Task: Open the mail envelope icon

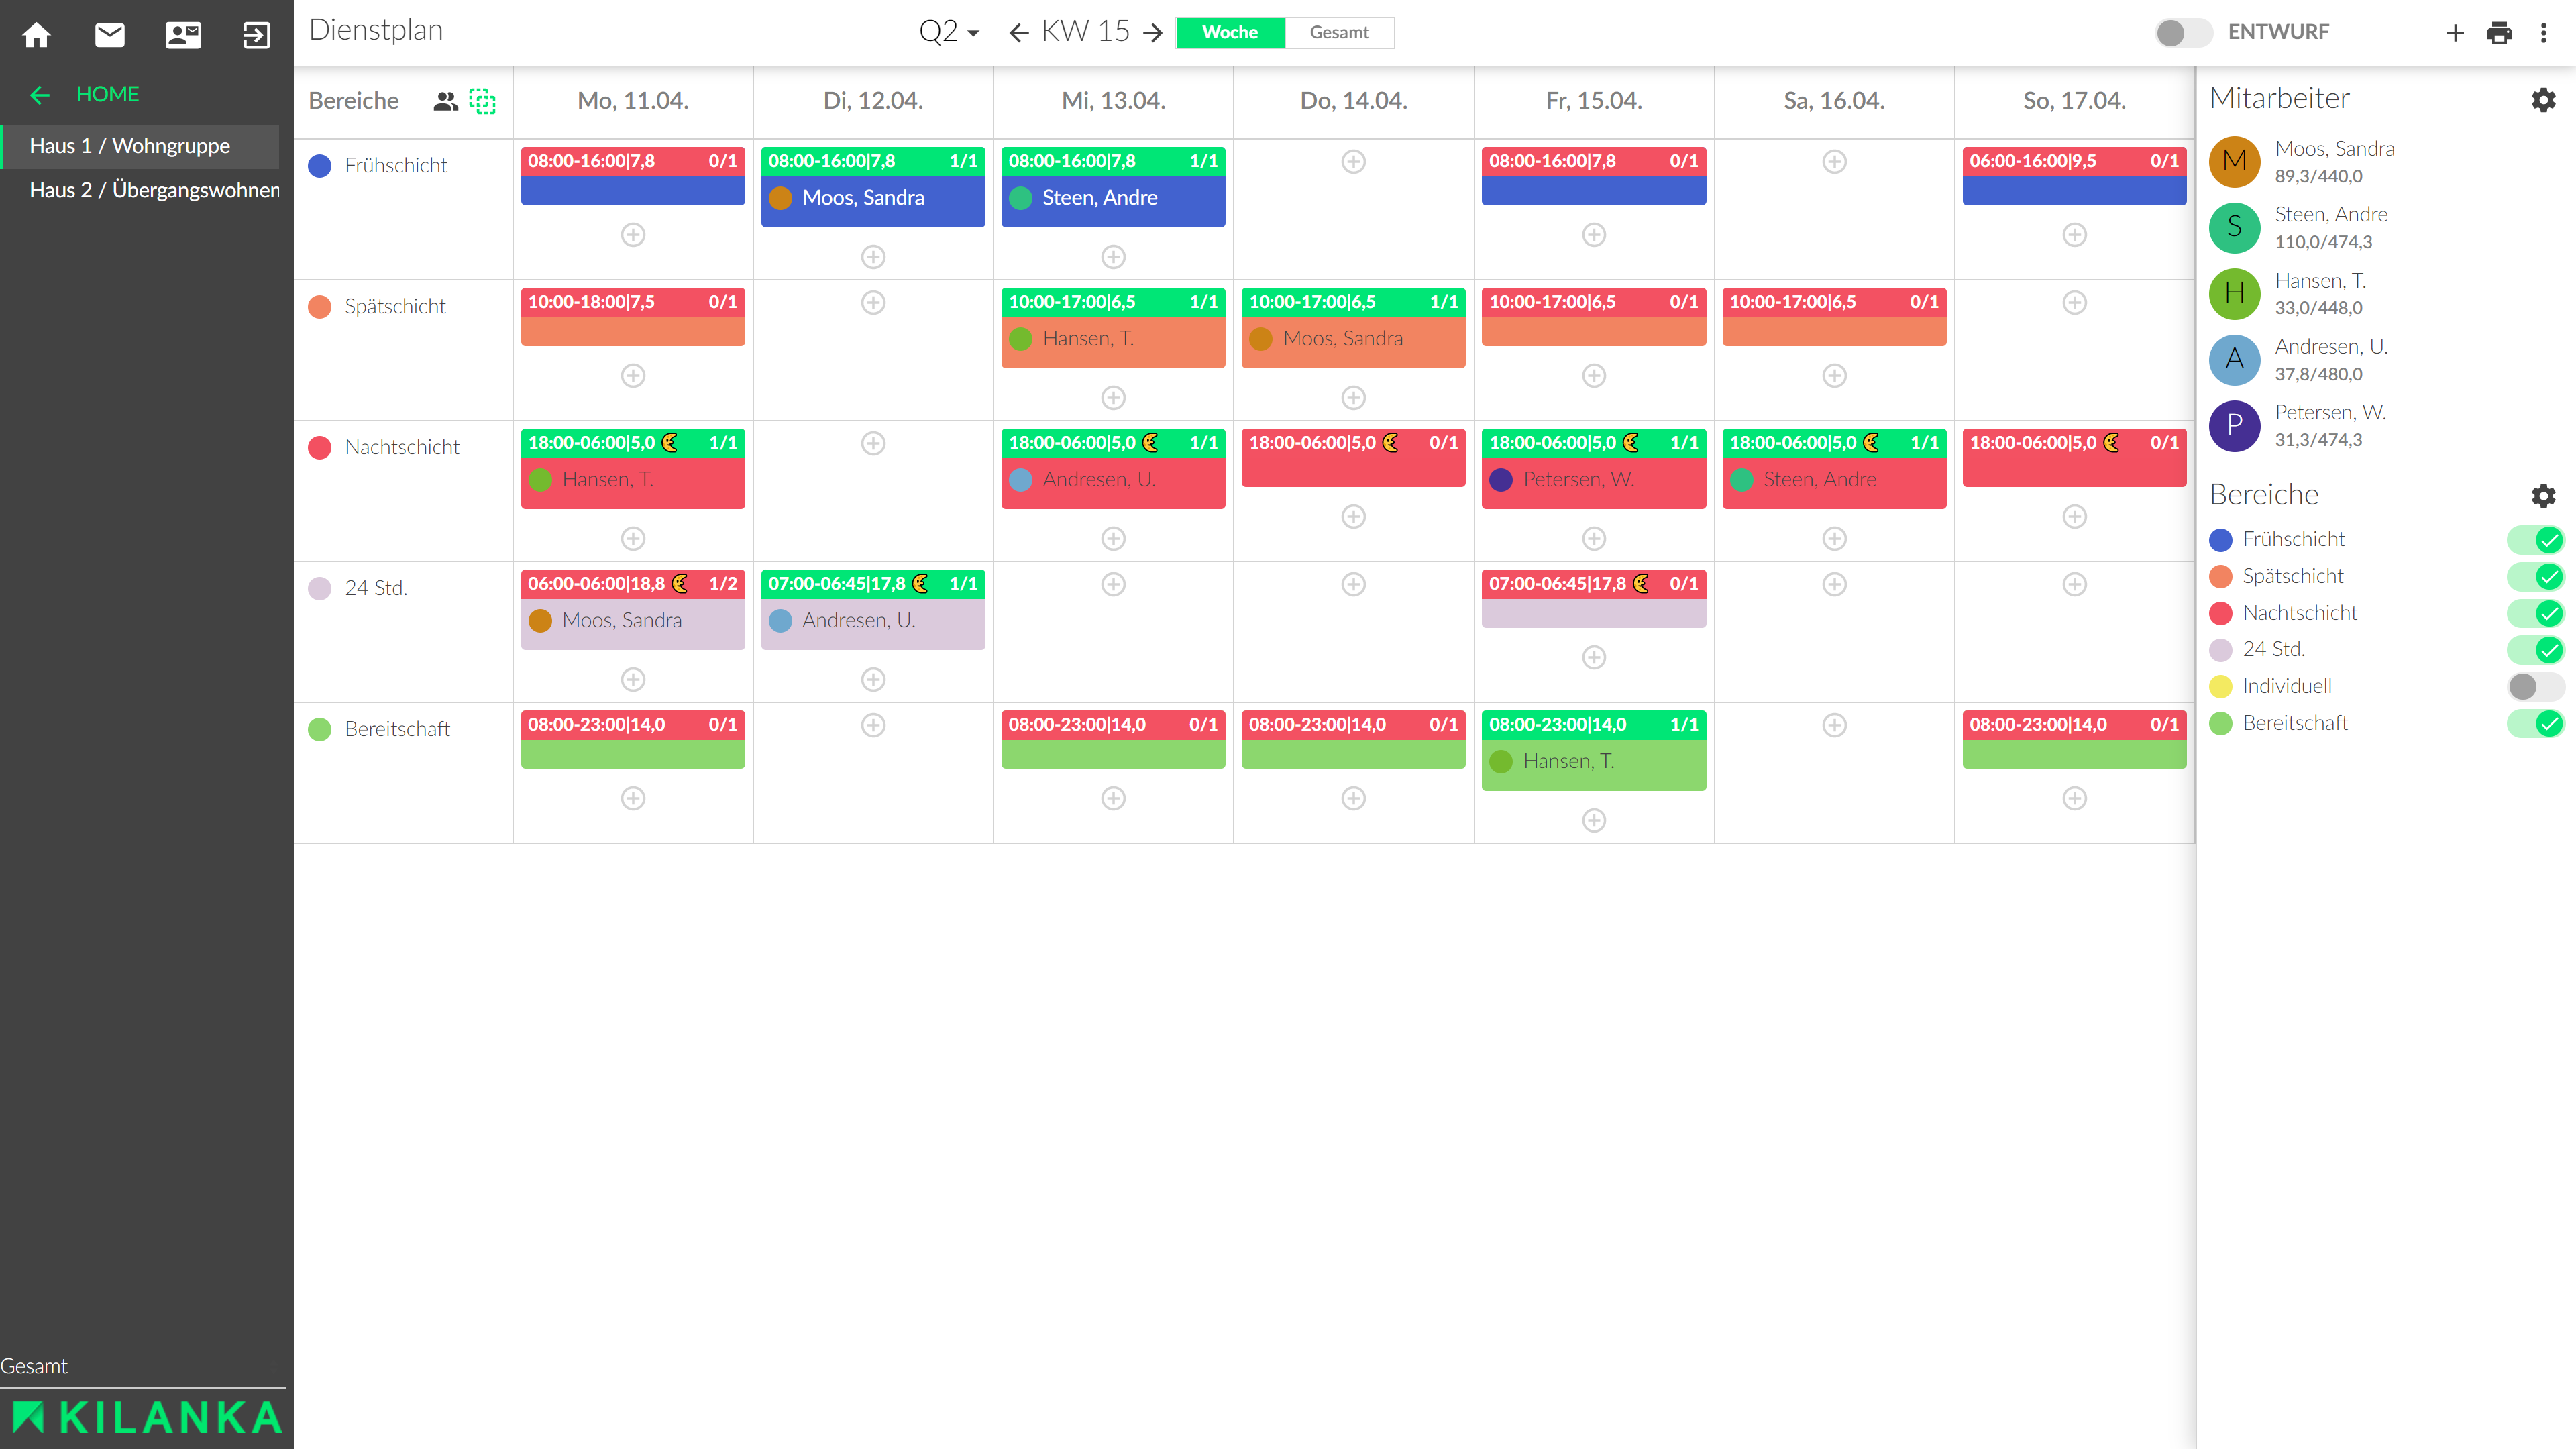Action: coord(110,35)
